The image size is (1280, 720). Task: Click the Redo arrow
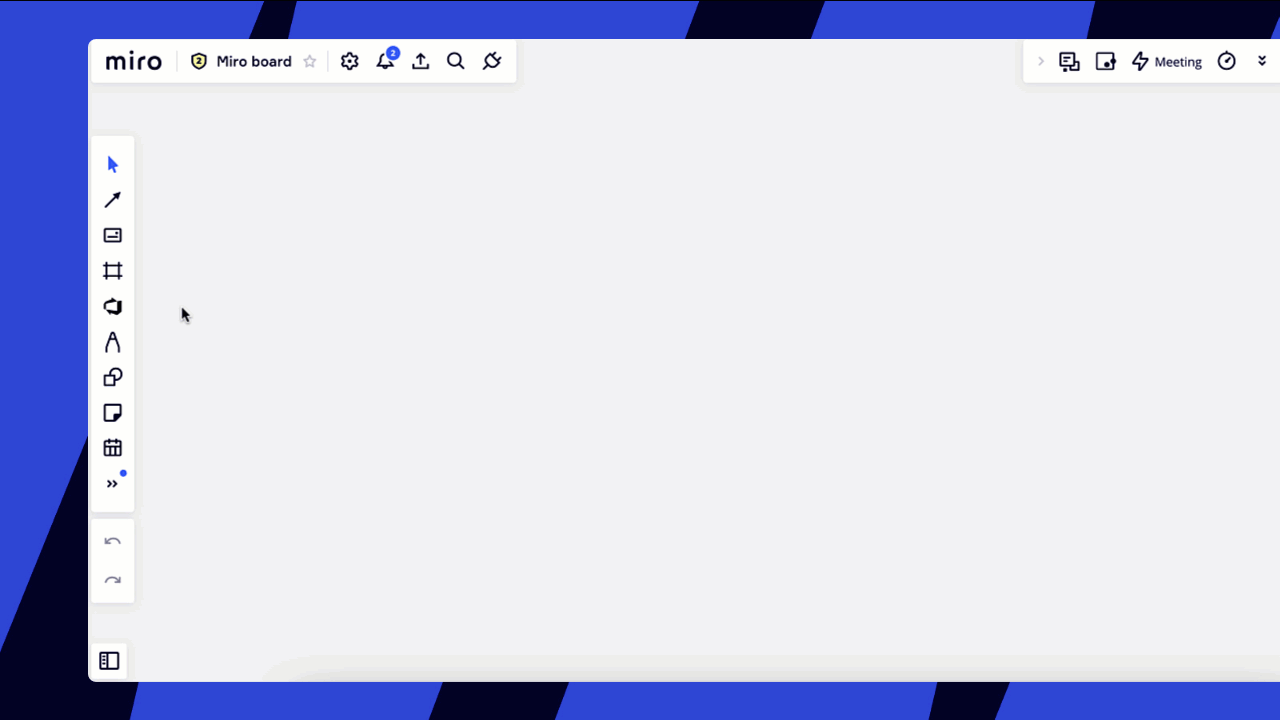pos(113,580)
